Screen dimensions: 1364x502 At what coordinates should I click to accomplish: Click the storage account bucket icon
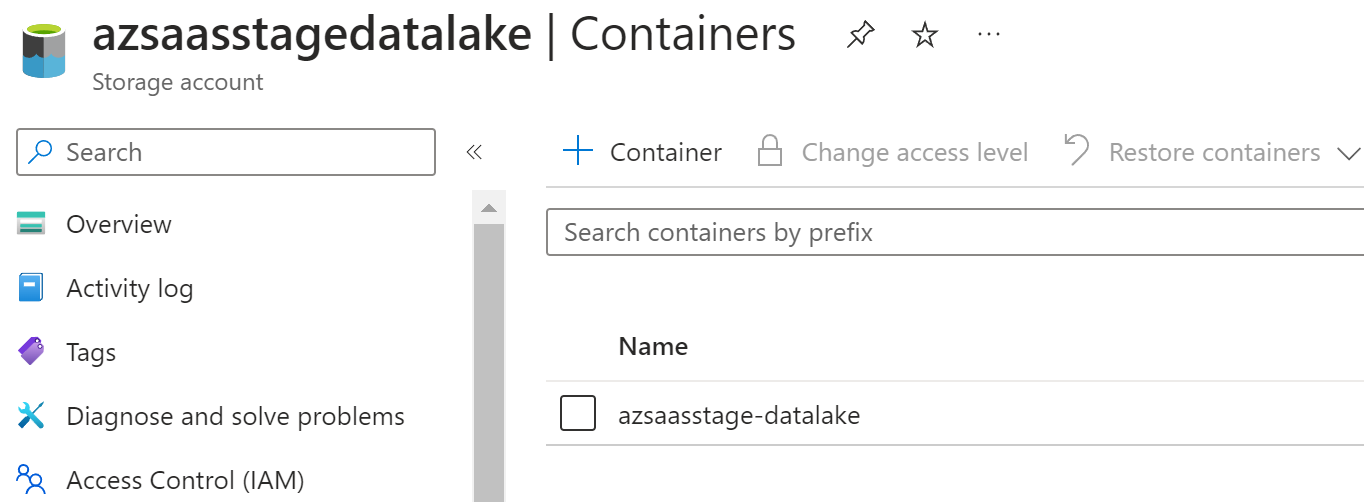[43, 52]
